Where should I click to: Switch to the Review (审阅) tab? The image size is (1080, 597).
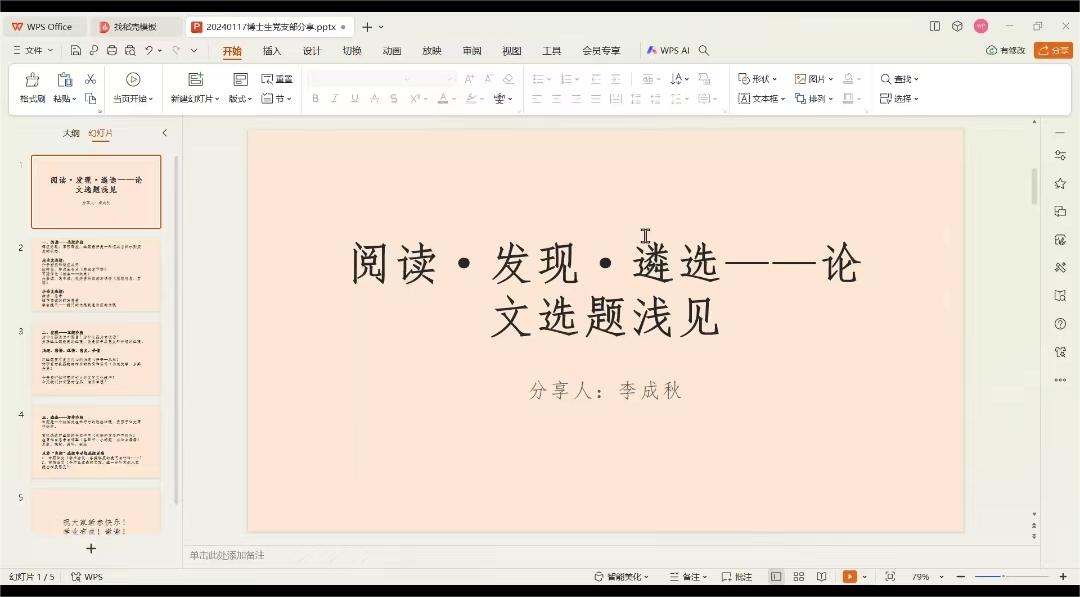472,50
